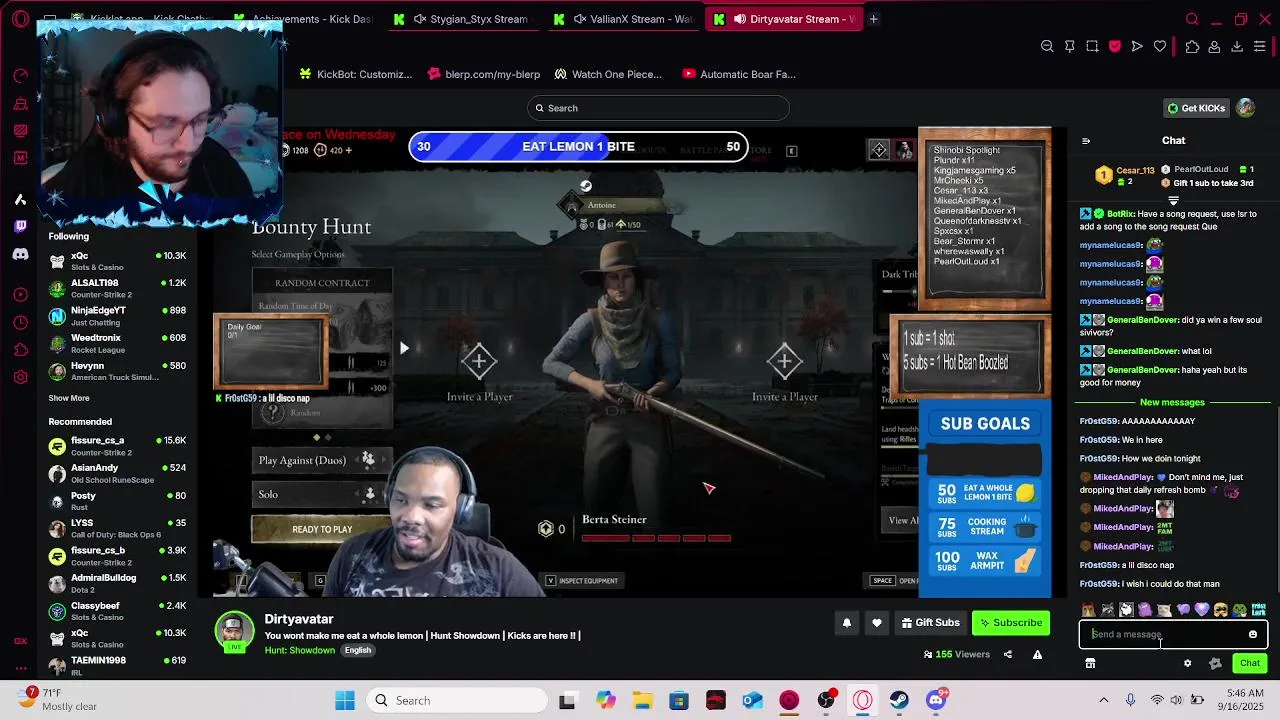This screenshot has height=720, width=1280.
Task: Collapse the chat panel arrow
Action: click(x=1086, y=141)
